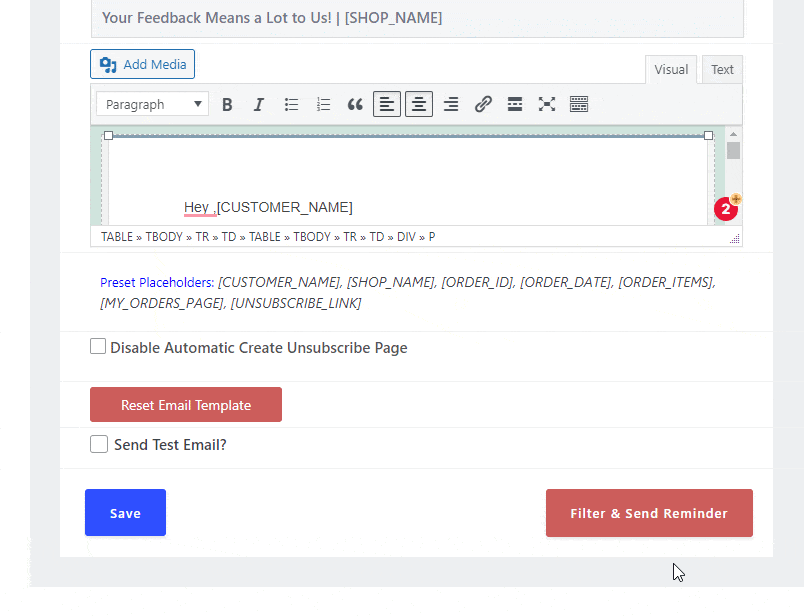The image size is (804, 616).
Task: Click the [ORDER_ID] placeholder text
Action: [477, 283]
